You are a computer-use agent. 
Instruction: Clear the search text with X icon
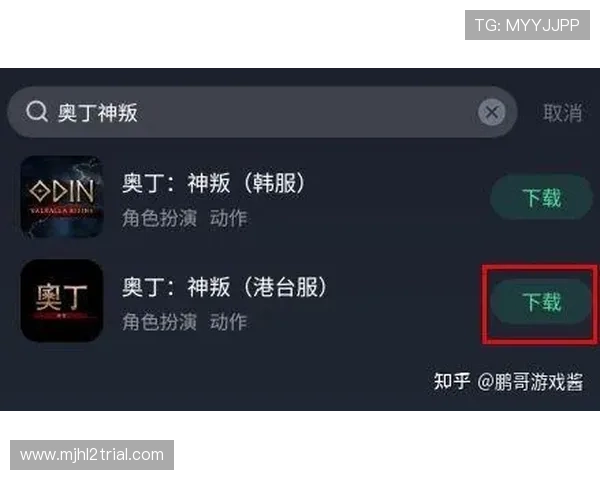[492, 112]
